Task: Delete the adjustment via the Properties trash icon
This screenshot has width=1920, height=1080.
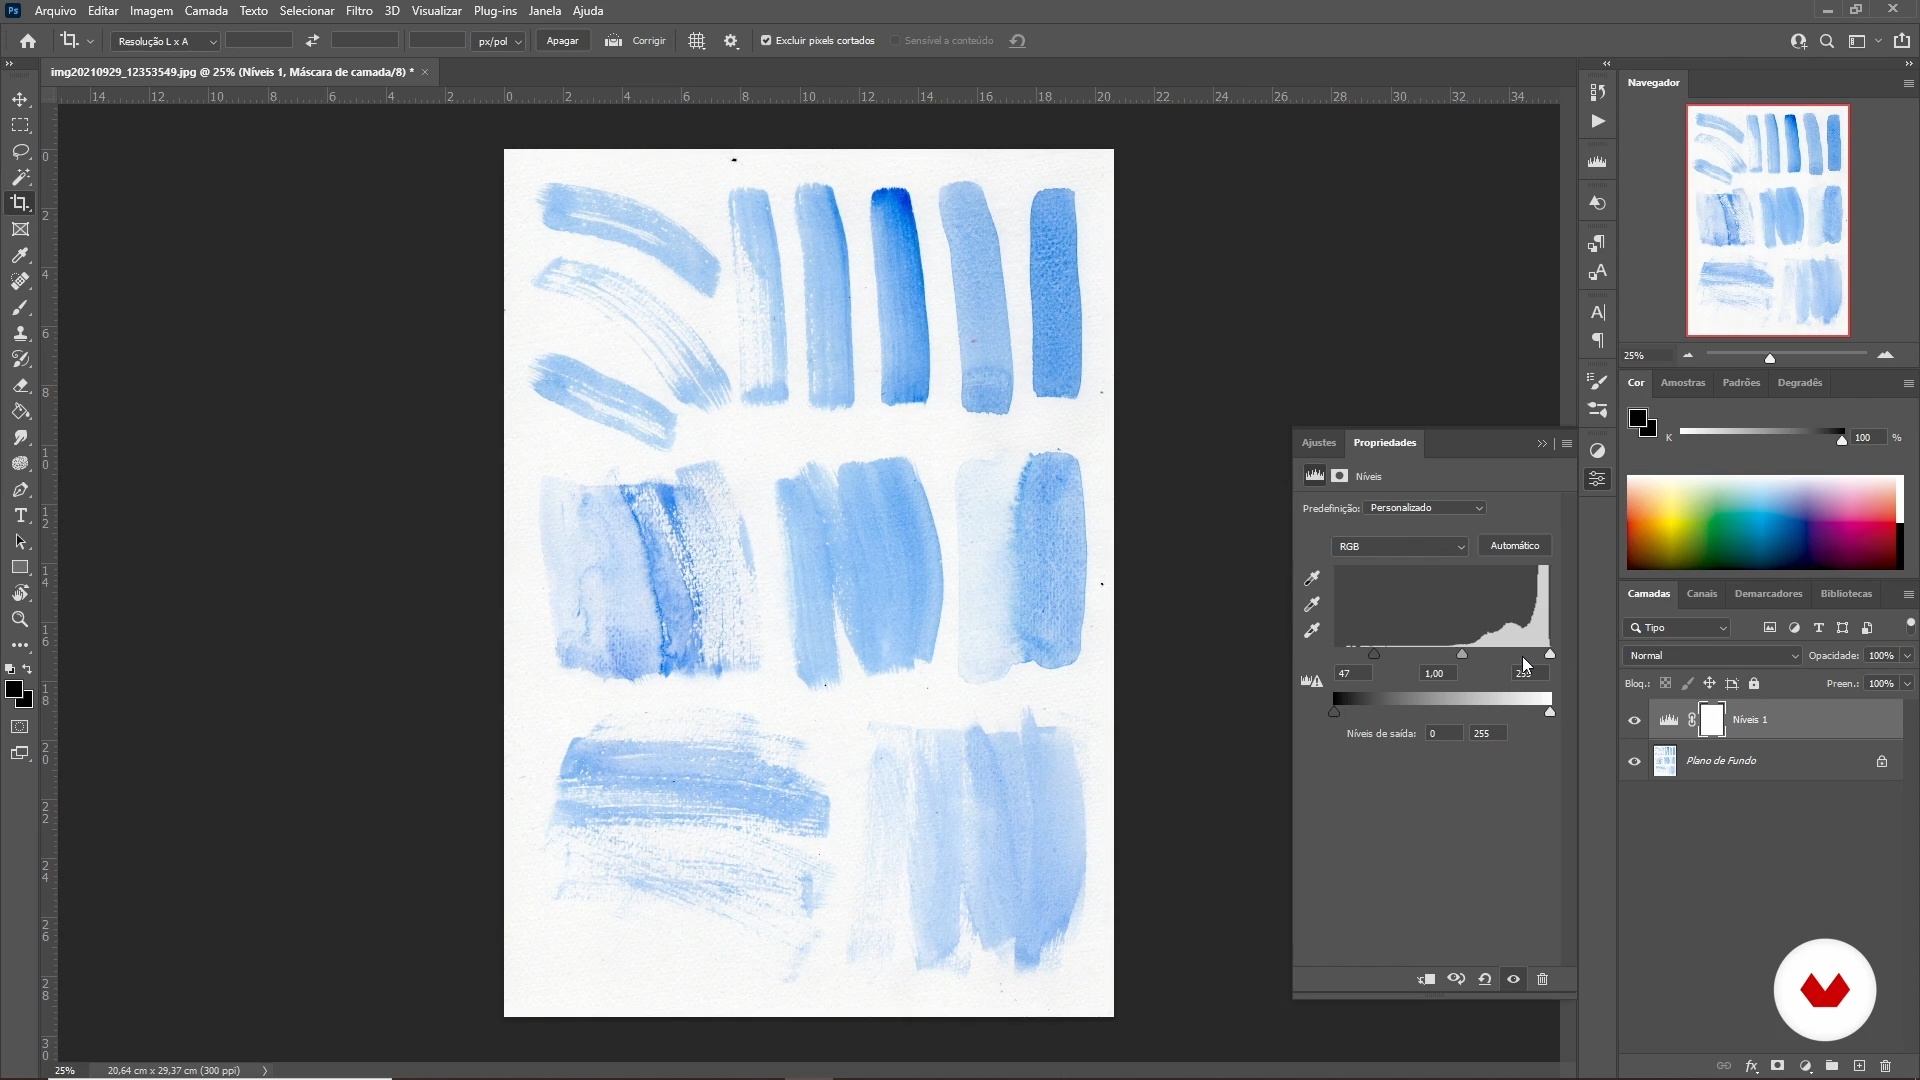Action: 1542,979
